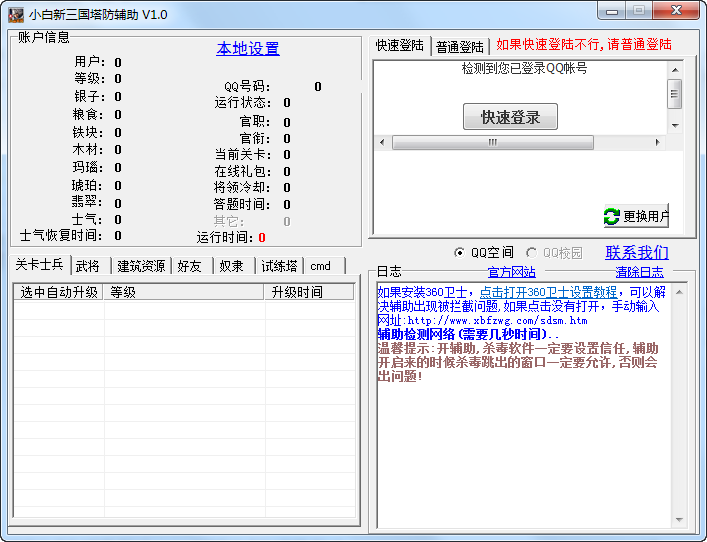Click the 快速登录 button
This screenshot has height=542, width=707.
coord(510,117)
